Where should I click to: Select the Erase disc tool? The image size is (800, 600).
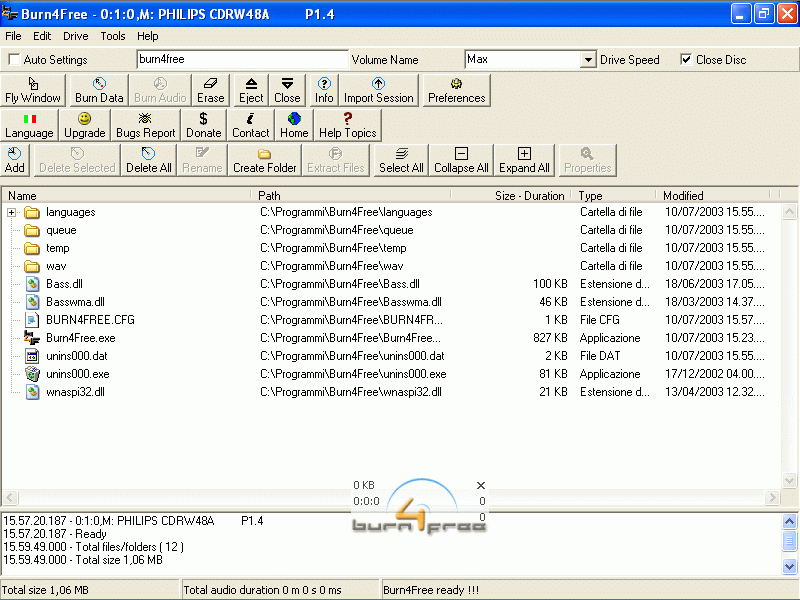tap(211, 90)
